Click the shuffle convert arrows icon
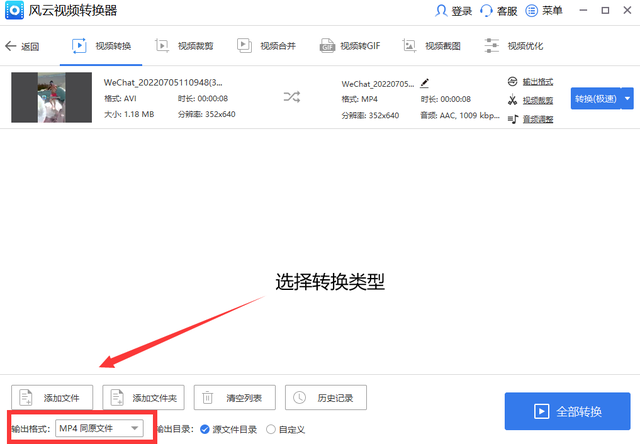 tap(292, 97)
